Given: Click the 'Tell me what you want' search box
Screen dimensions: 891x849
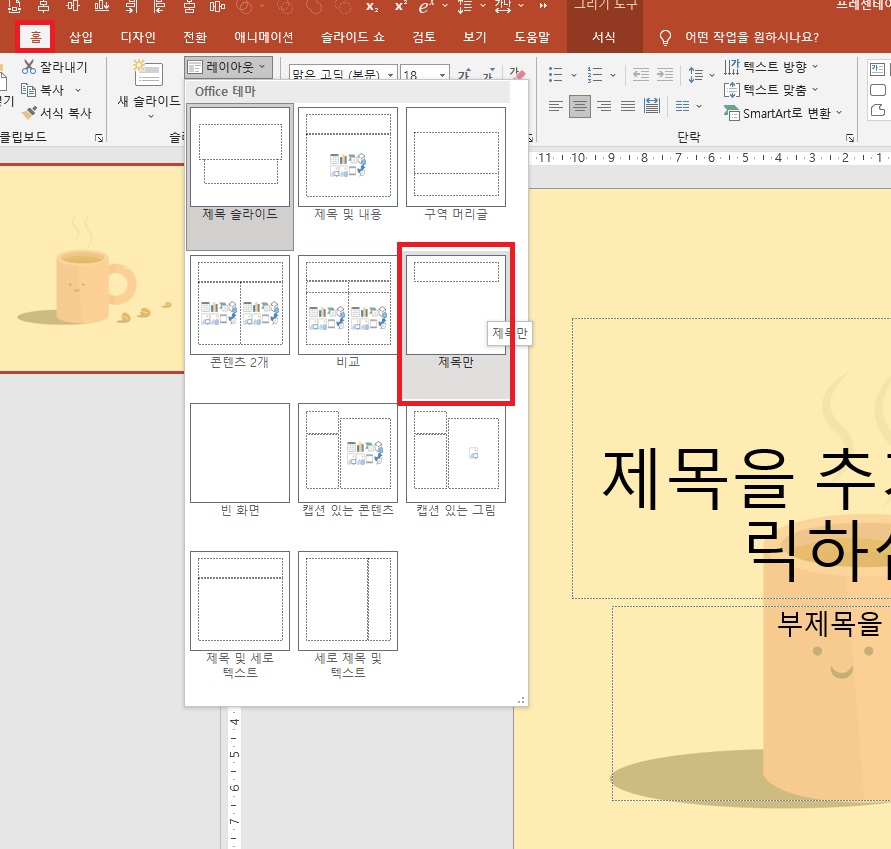Looking at the screenshot, I should click(752, 38).
